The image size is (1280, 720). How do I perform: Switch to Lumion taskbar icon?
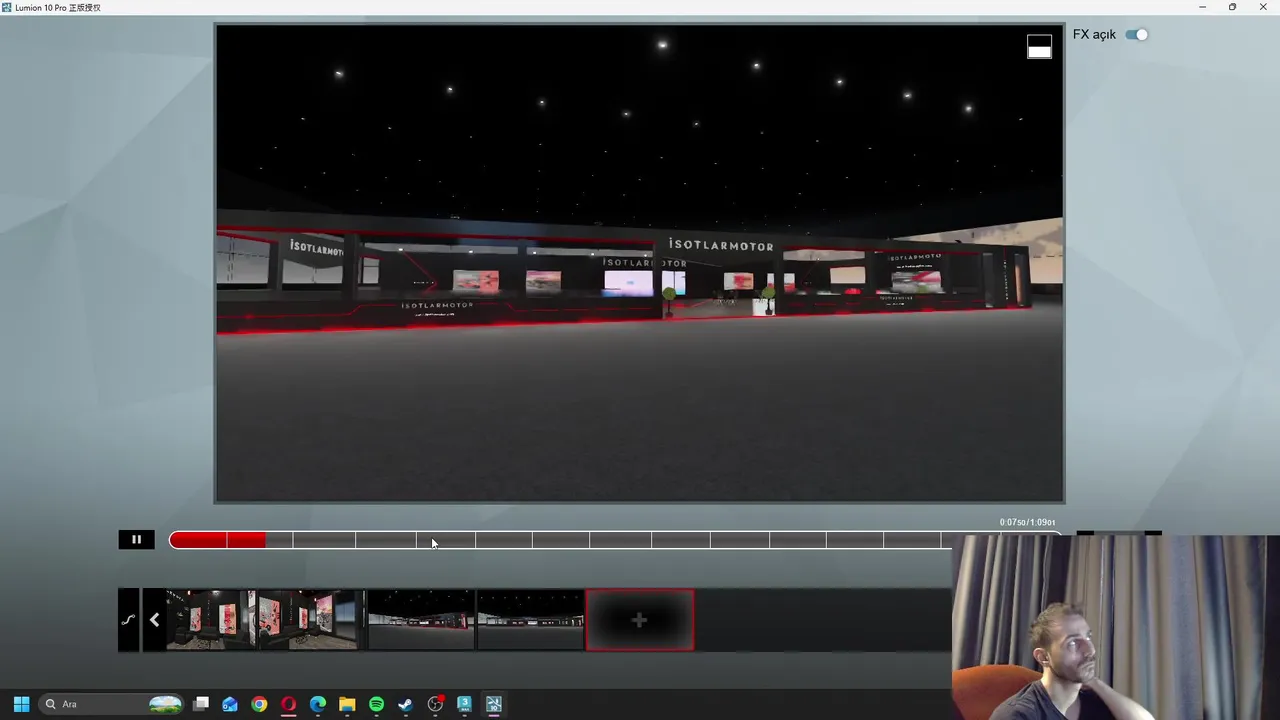coord(493,704)
